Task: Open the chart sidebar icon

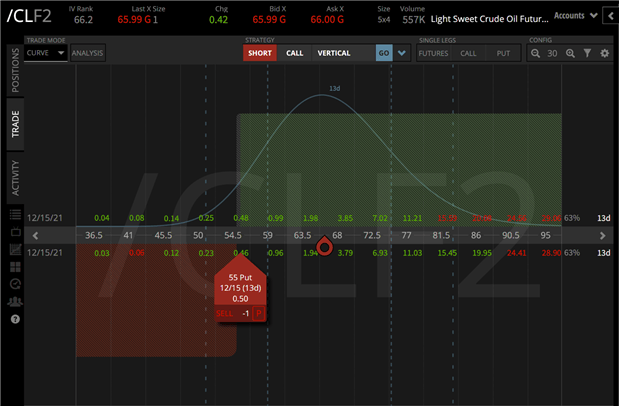Action: click(x=15, y=250)
